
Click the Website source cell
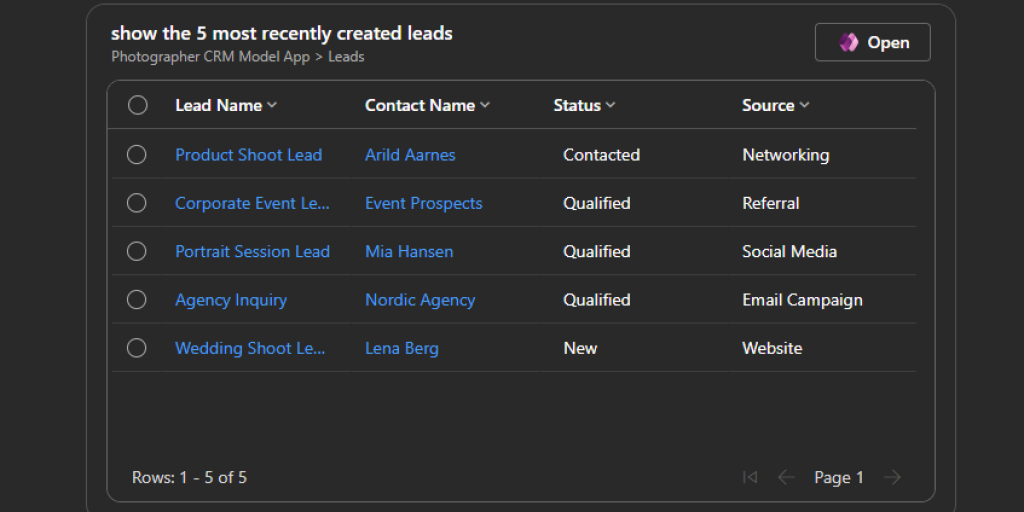click(x=772, y=348)
